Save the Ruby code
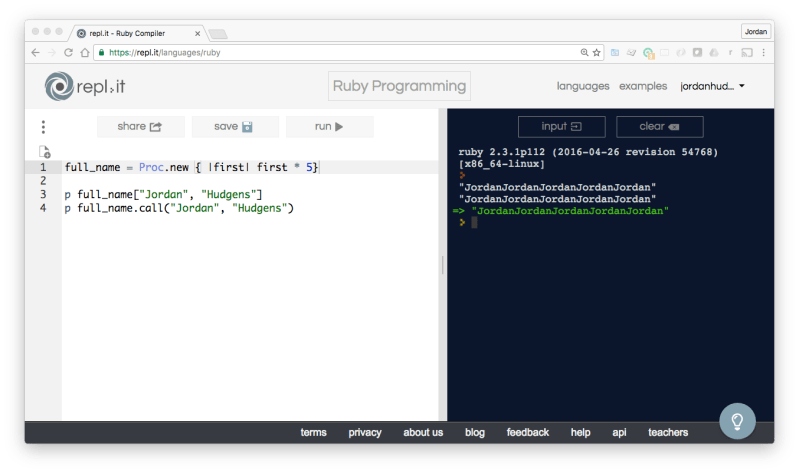Viewport: 799px width, 473px height. [x=235, y=126]
